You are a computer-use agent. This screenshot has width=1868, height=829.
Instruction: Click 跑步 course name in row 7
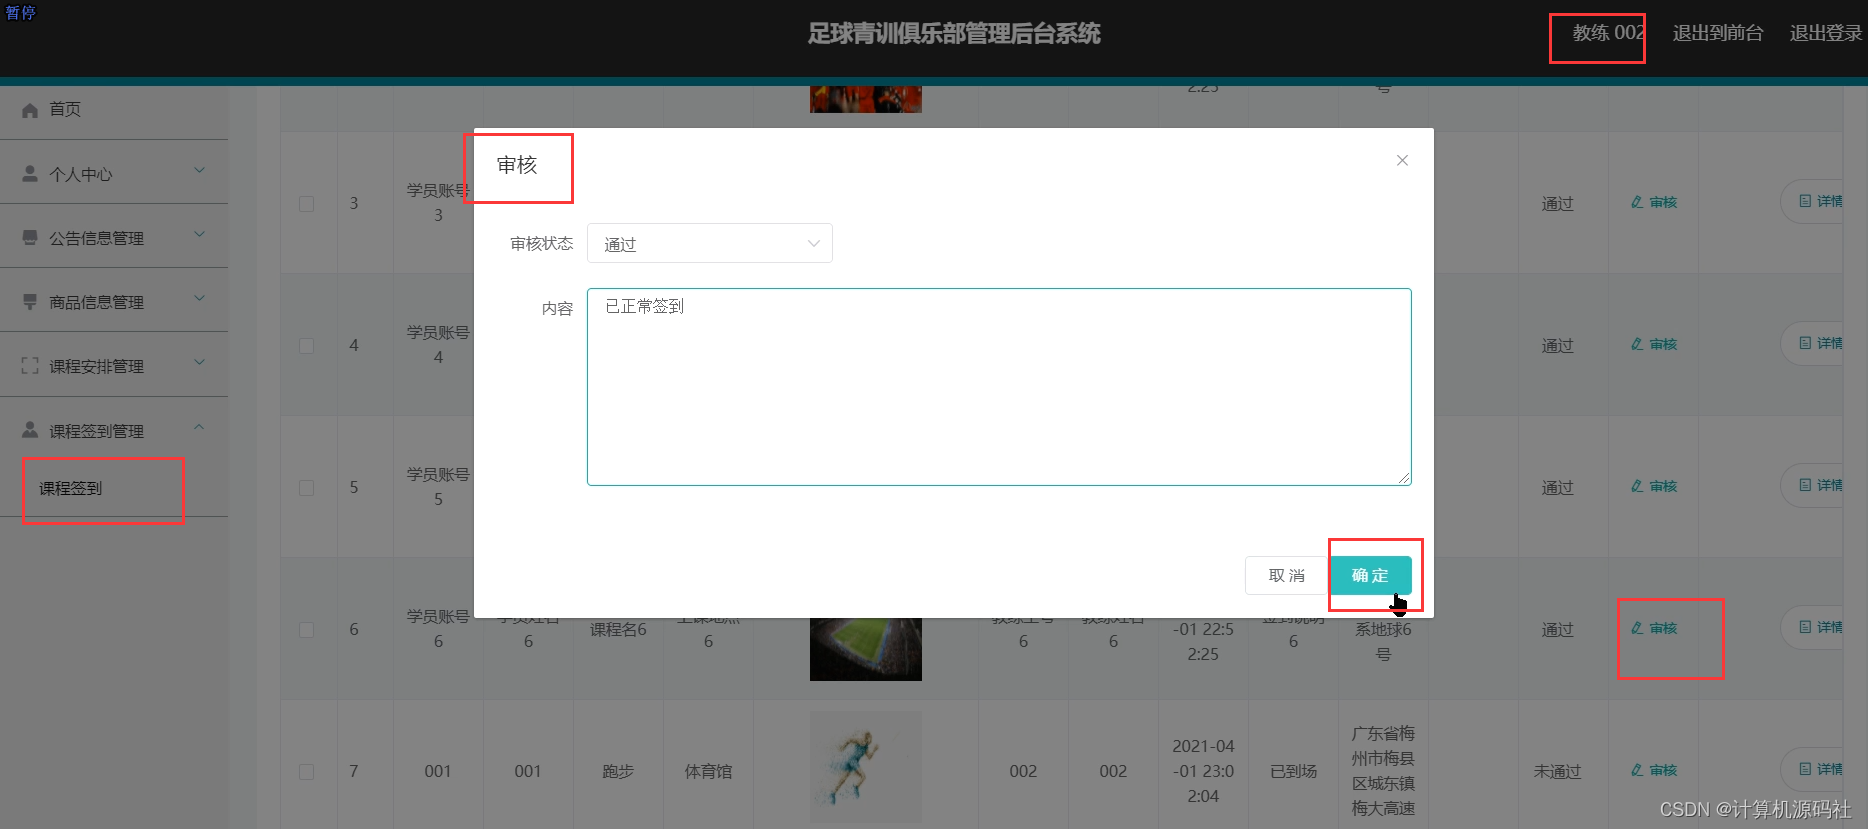[618, 772]
